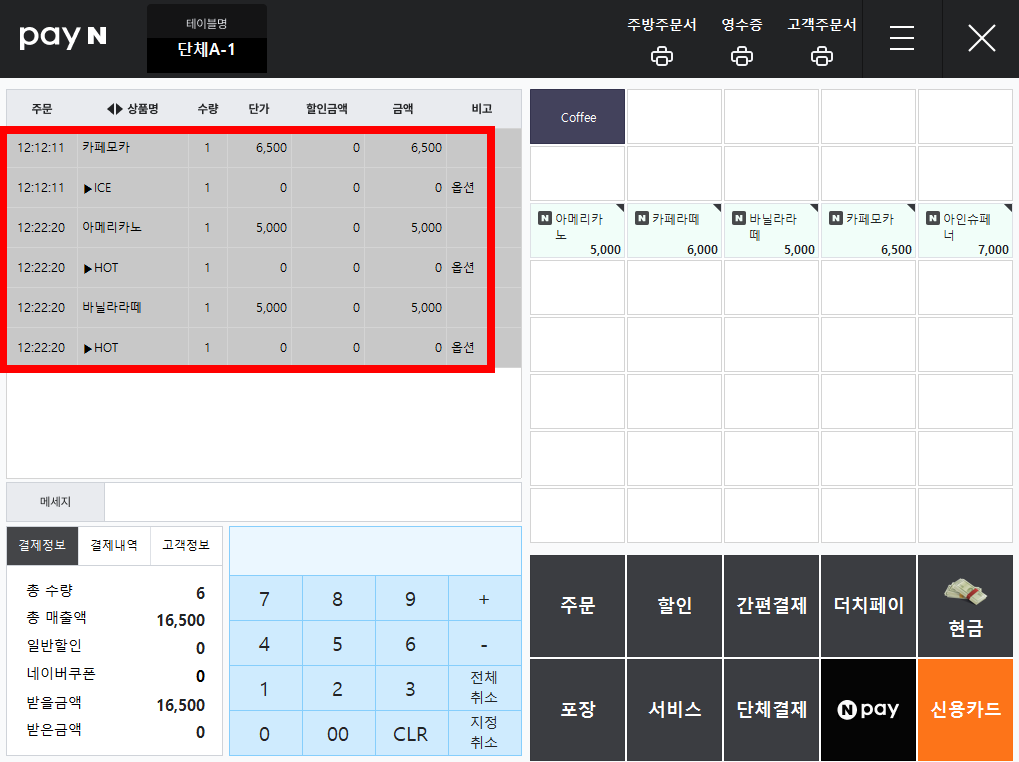1019x762 pixels.
Task: Click the 전체 취소 keypad button
Action: pos(484,687)
